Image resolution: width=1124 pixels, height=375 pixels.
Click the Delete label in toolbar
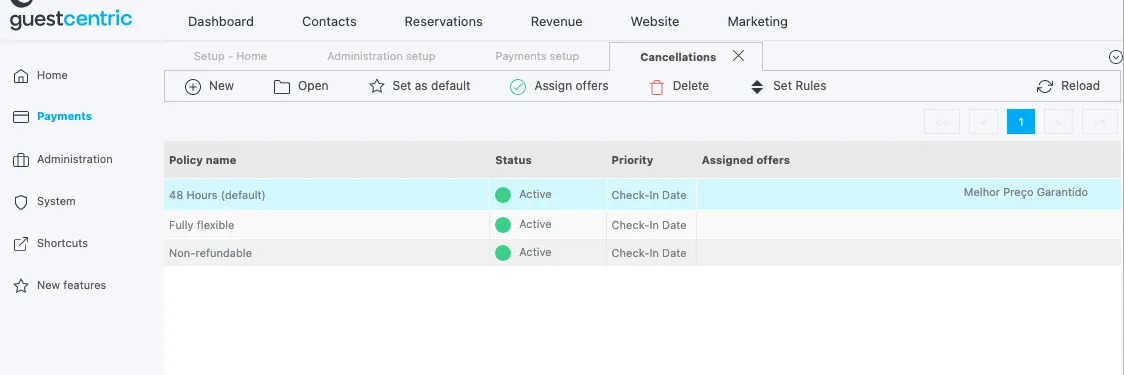click(x=690, y=86)
